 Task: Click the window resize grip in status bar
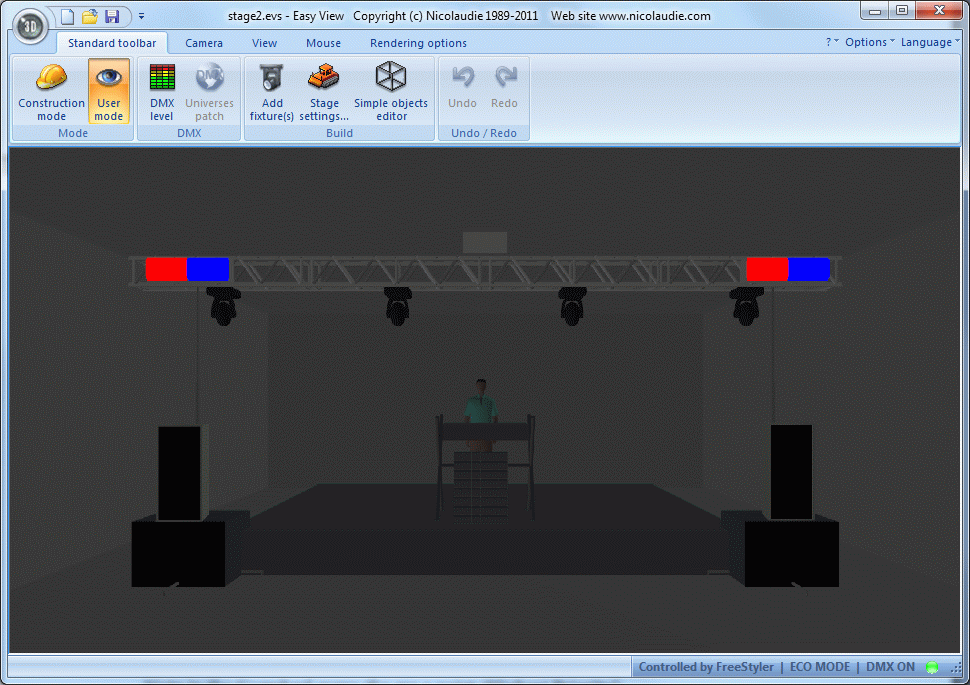click(x=955, y=668)
